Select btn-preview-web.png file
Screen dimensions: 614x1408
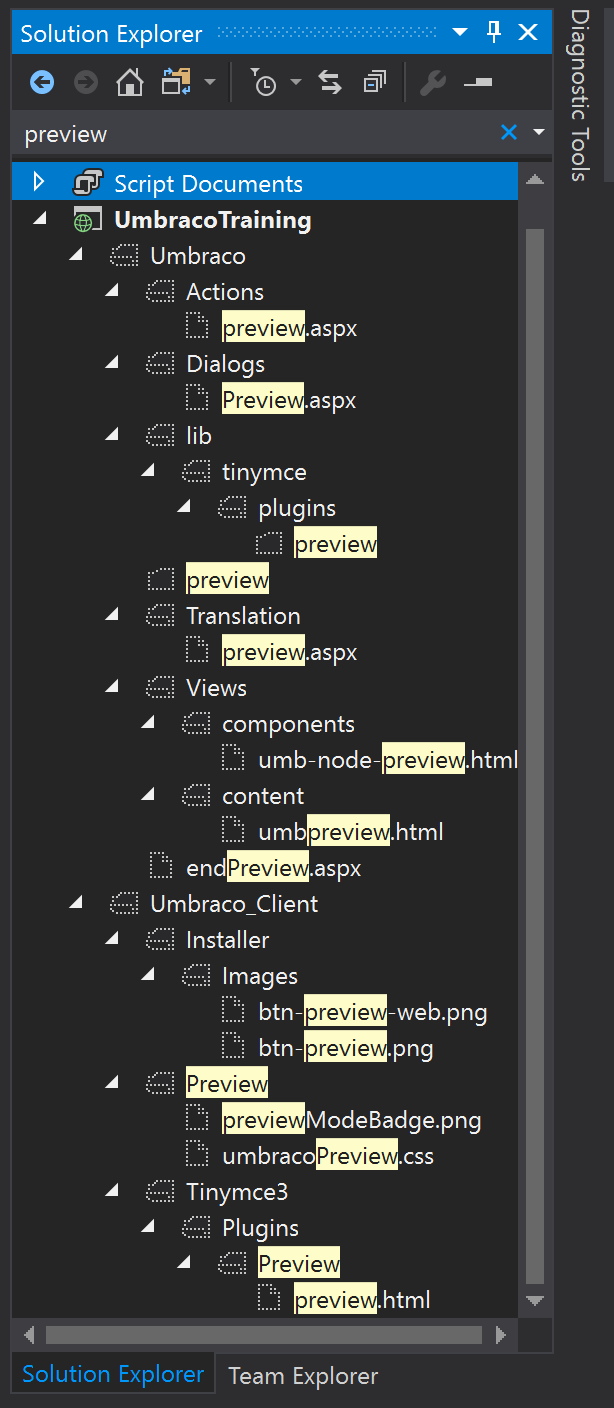pos(373,1012)
